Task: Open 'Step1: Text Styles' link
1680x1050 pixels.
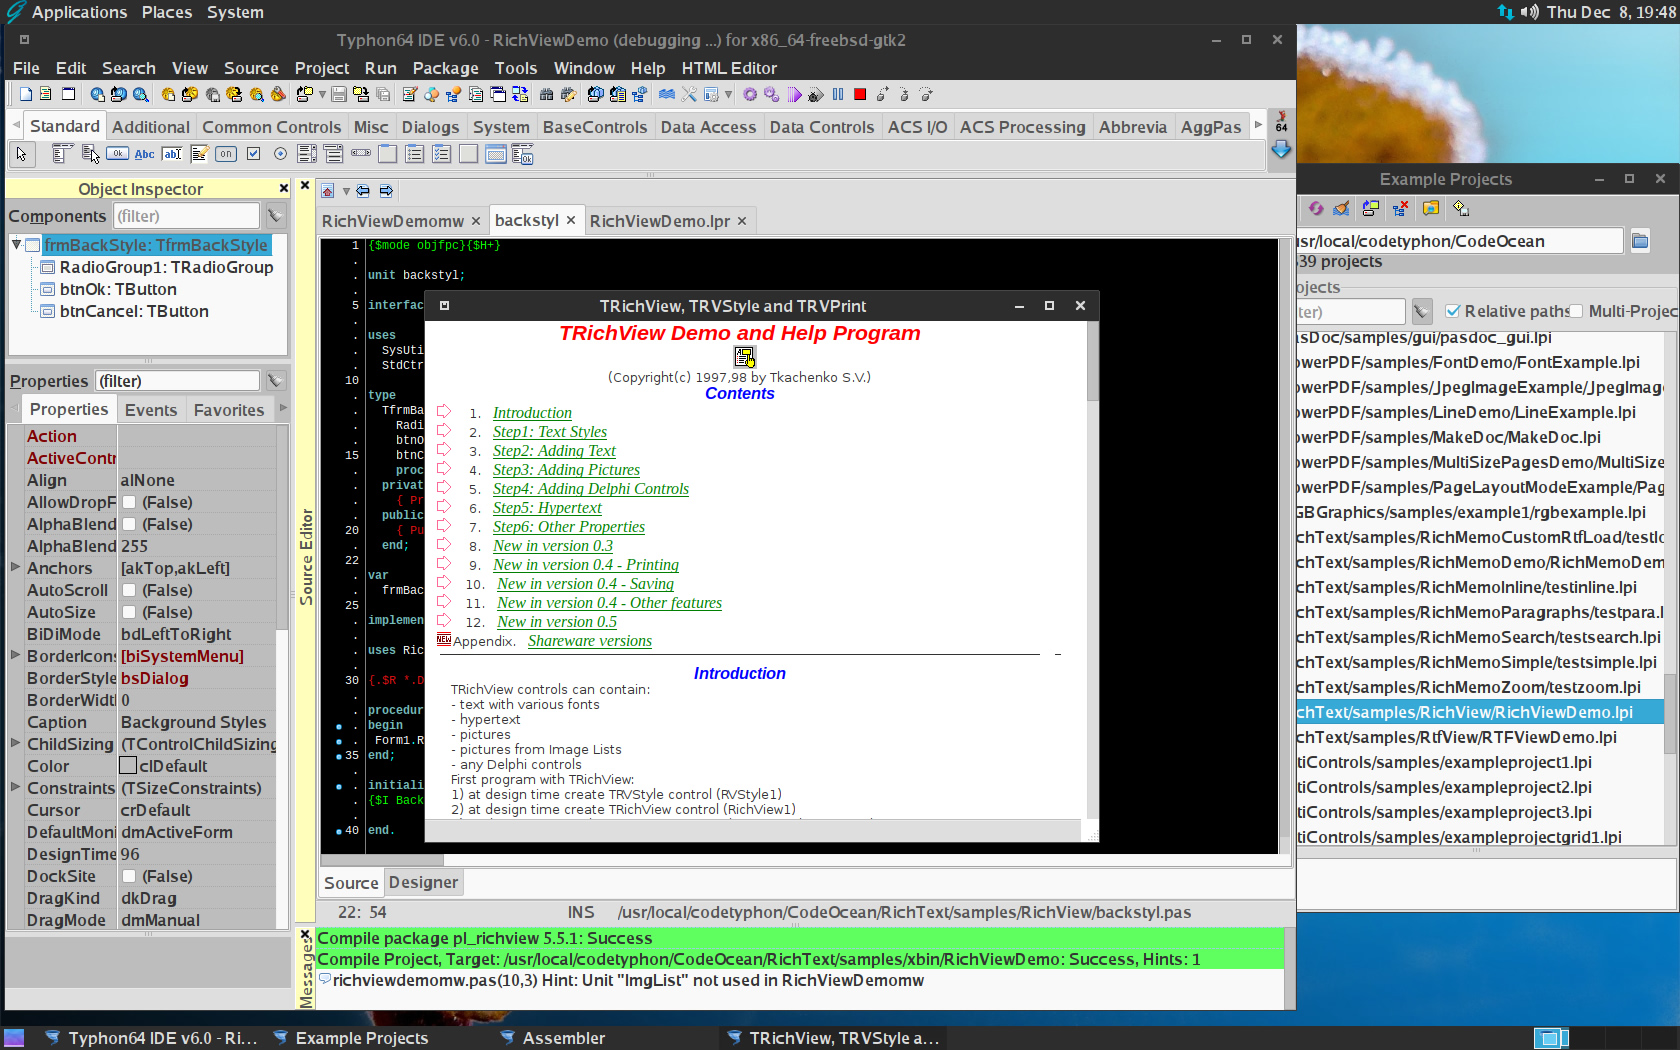Action: point(550,432)
